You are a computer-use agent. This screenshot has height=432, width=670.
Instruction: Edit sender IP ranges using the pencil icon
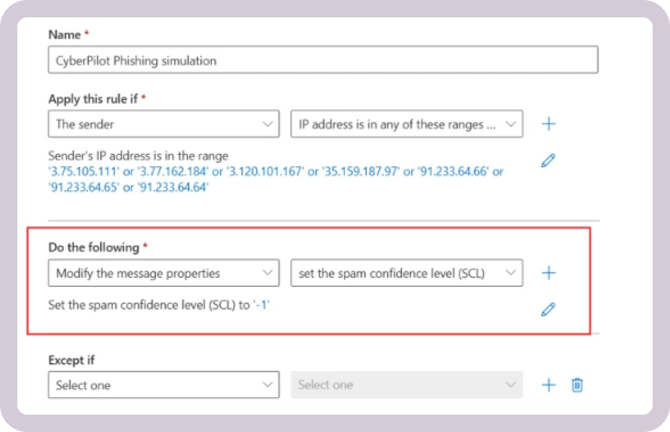pyautogui.click(x=548, y=160)
